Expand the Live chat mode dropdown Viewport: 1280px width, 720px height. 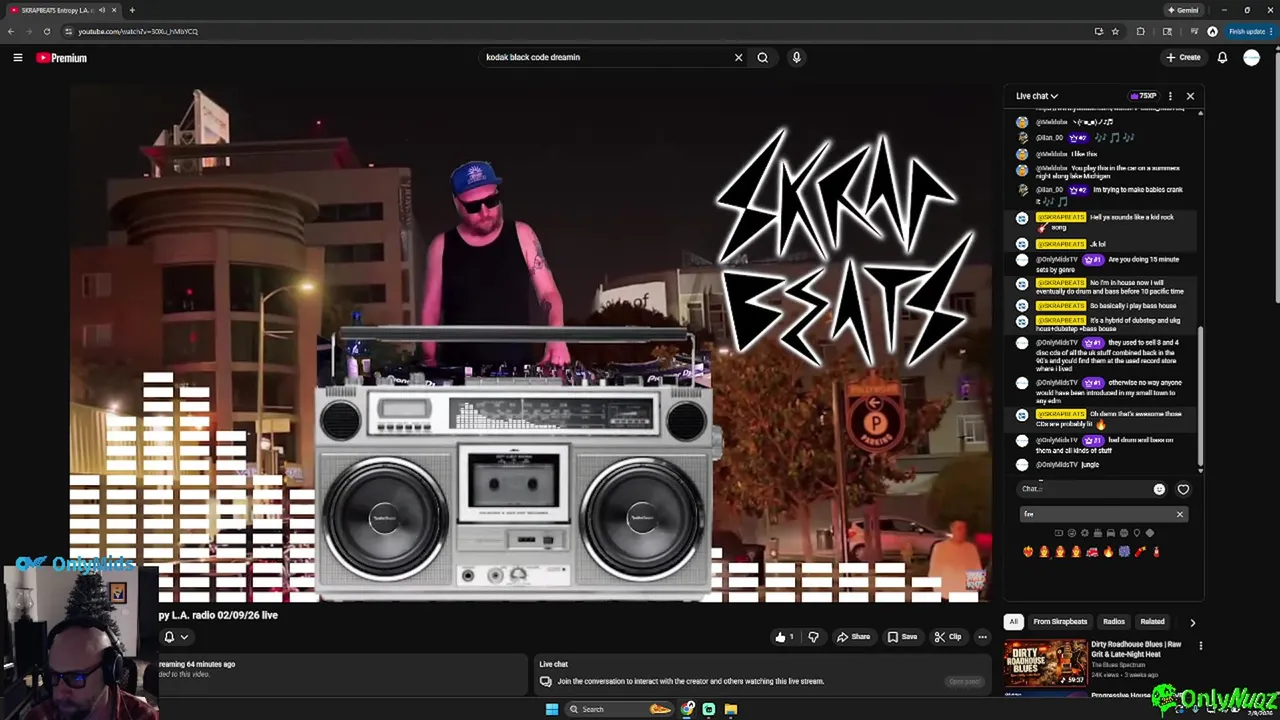tap(1037, 96)
